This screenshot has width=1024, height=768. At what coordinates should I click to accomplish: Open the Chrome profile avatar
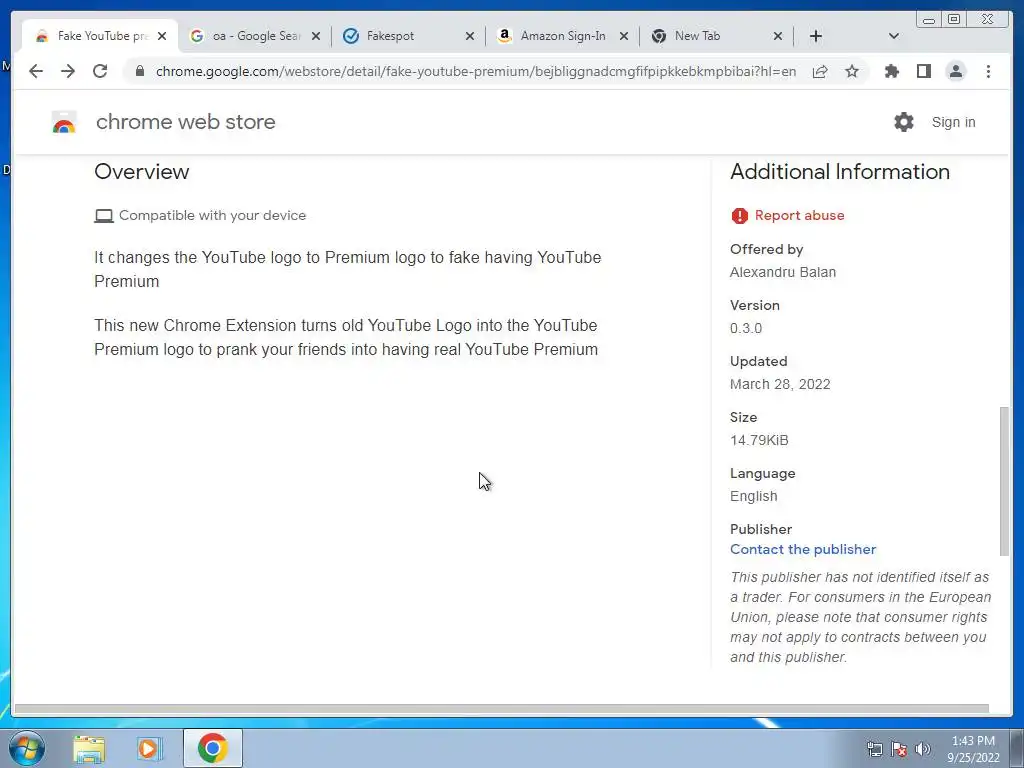coord(955,71)
